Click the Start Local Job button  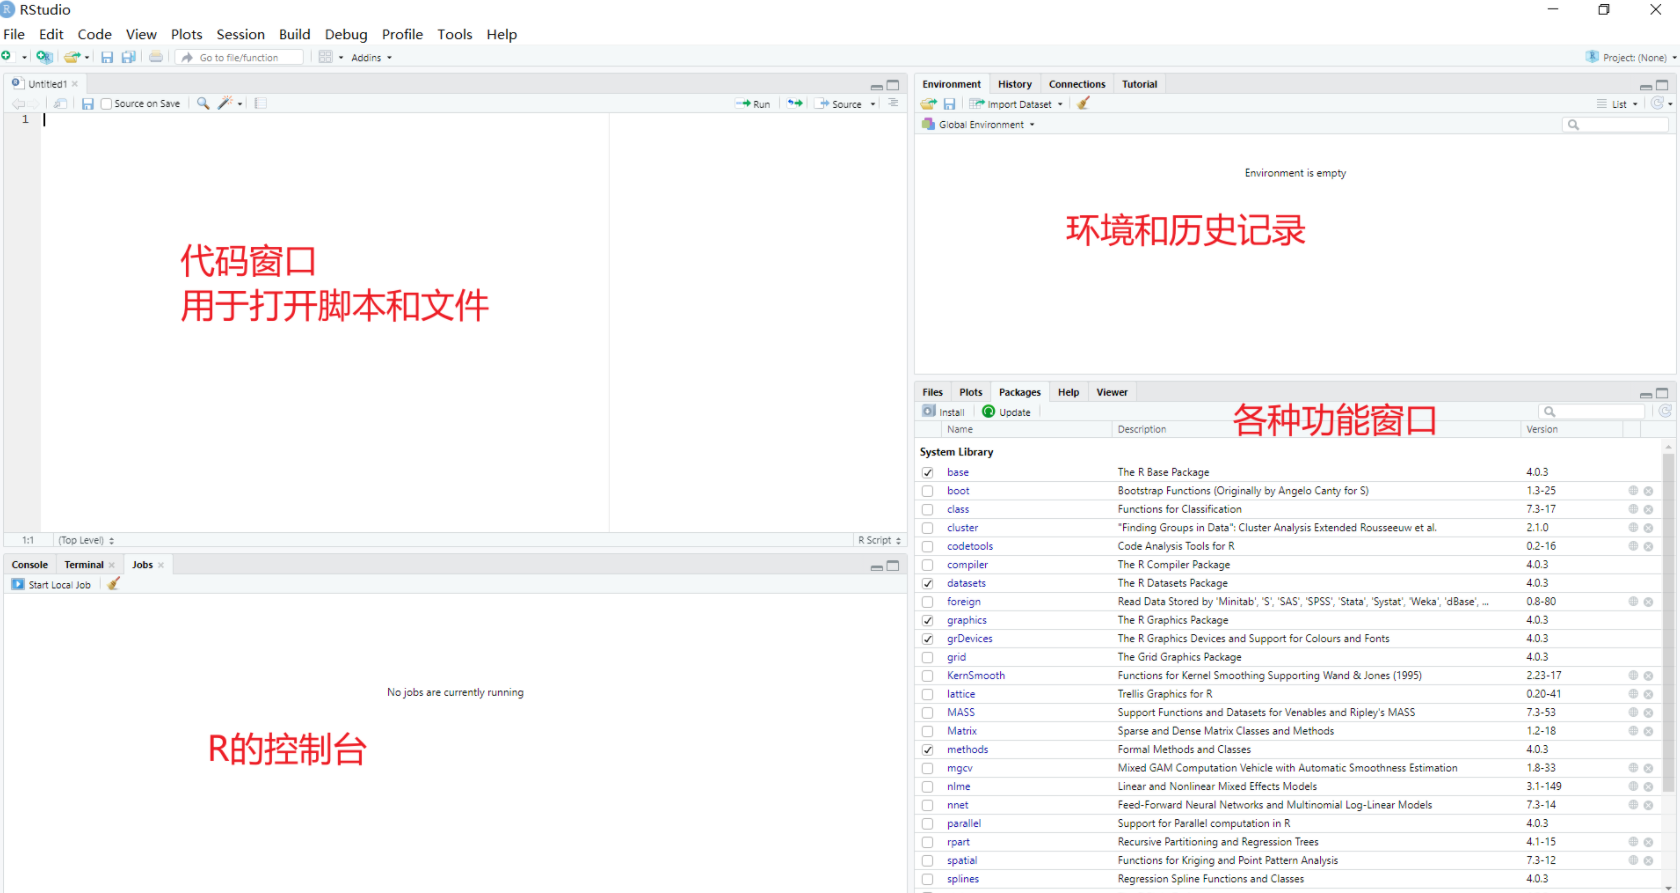tap(52, 585)
